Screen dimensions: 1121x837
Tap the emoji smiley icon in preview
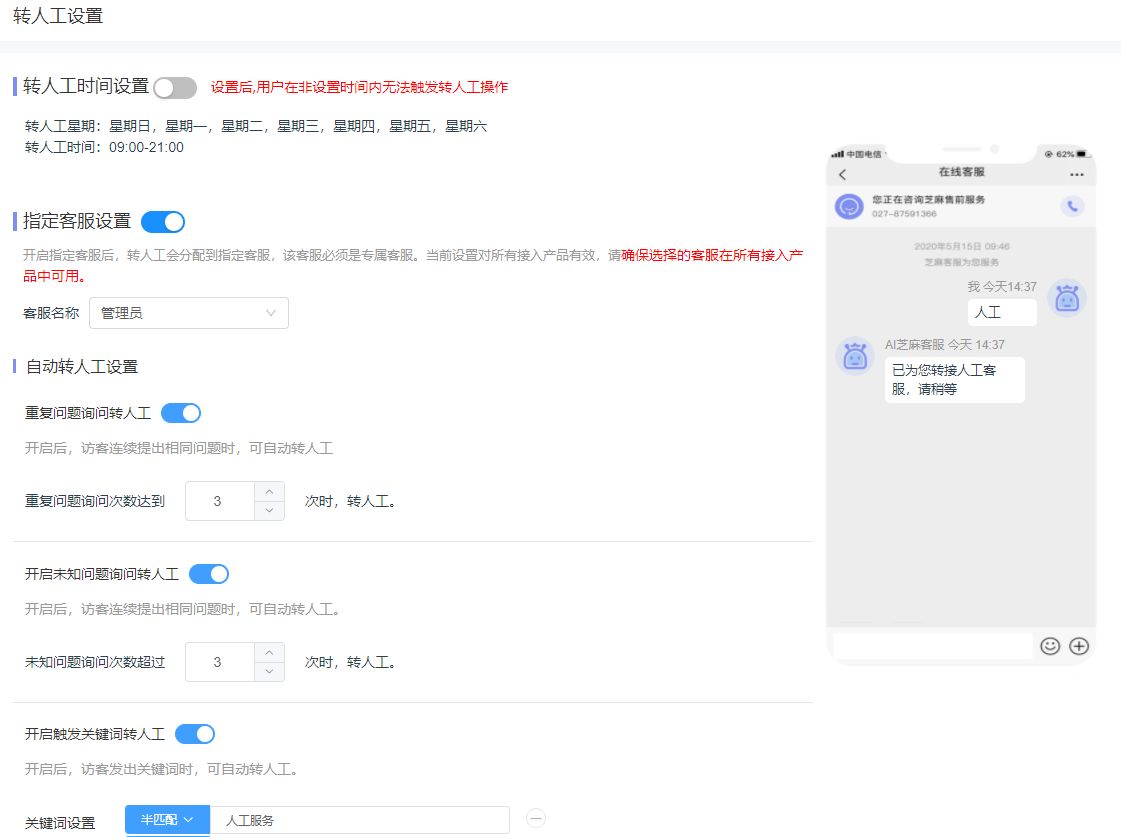pyautogui.click(x=1050, y=646)
